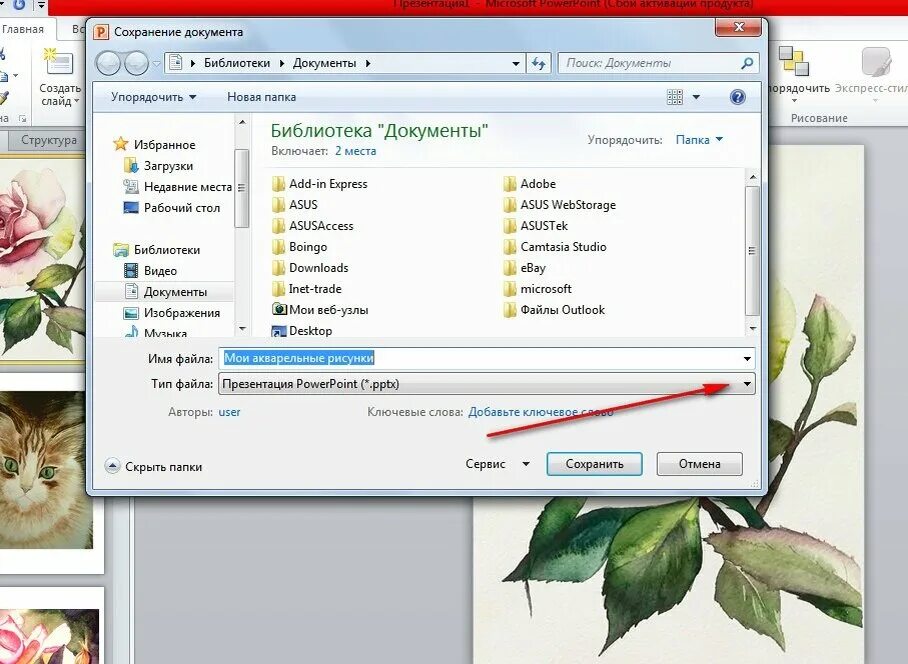Select the cat slide thumbnail
The width and height of the screenshot is (908, 664).
point(46,469)
